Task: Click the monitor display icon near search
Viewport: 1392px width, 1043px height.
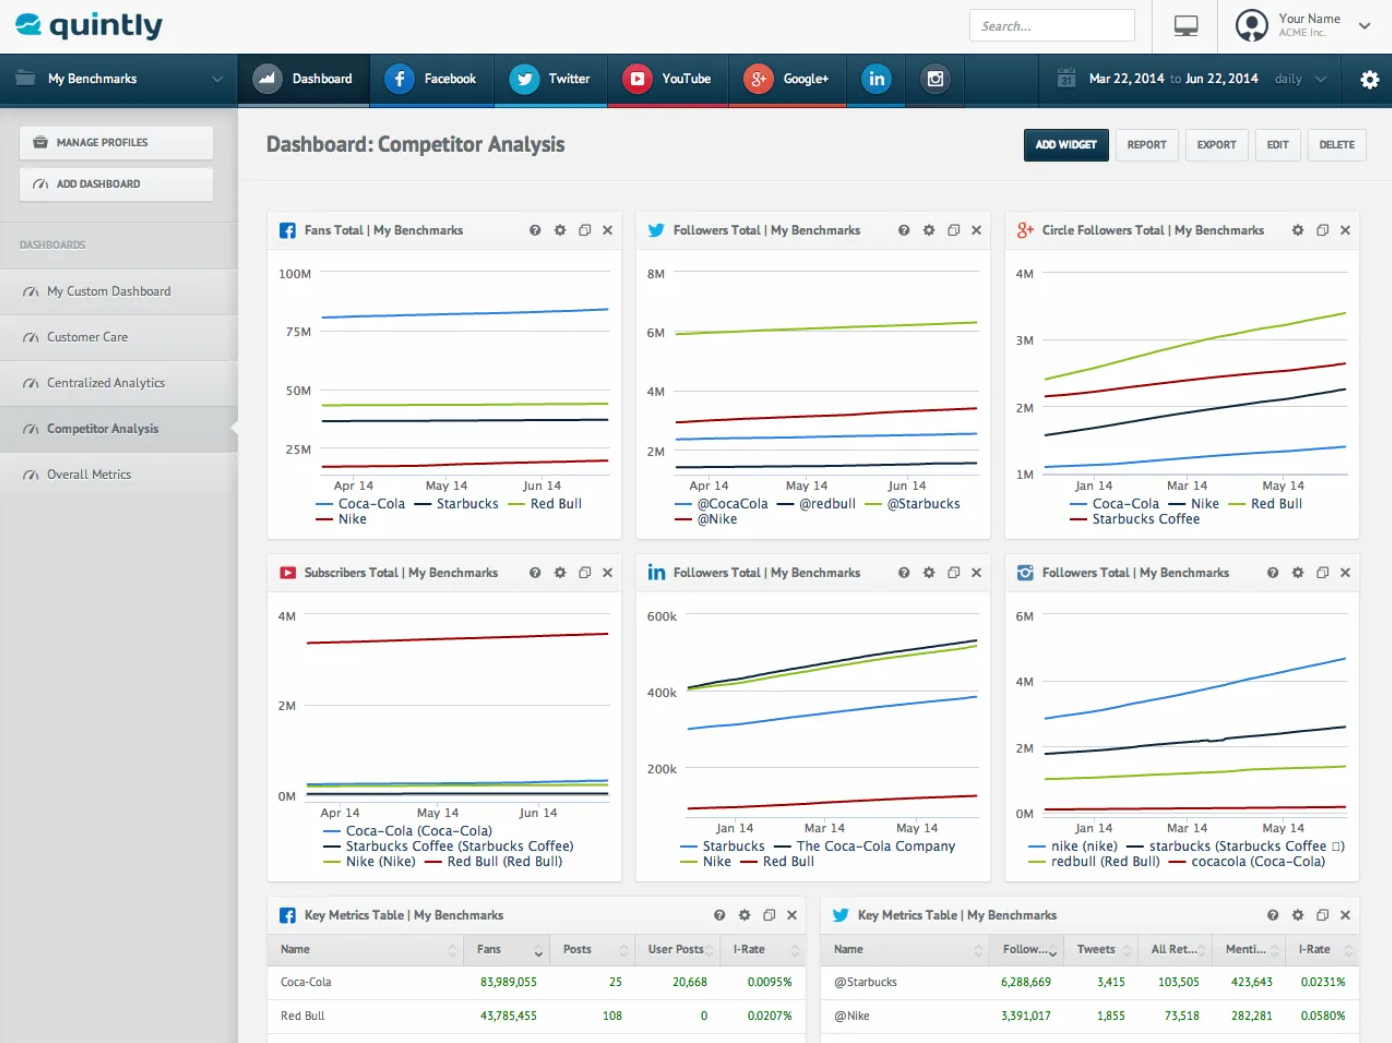Action: coord(1186,26)
